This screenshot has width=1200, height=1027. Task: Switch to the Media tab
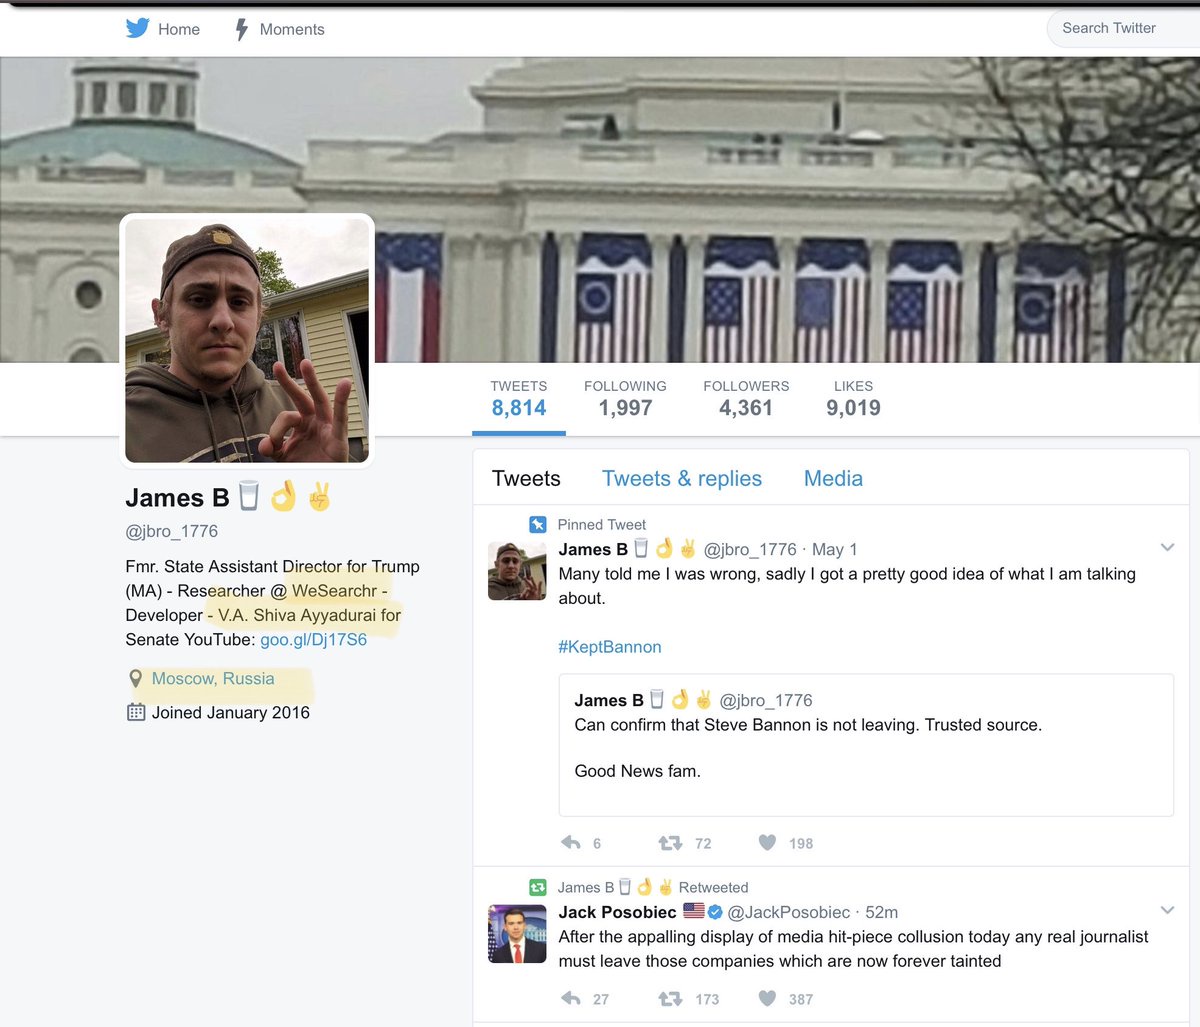(x=833, y=479)
